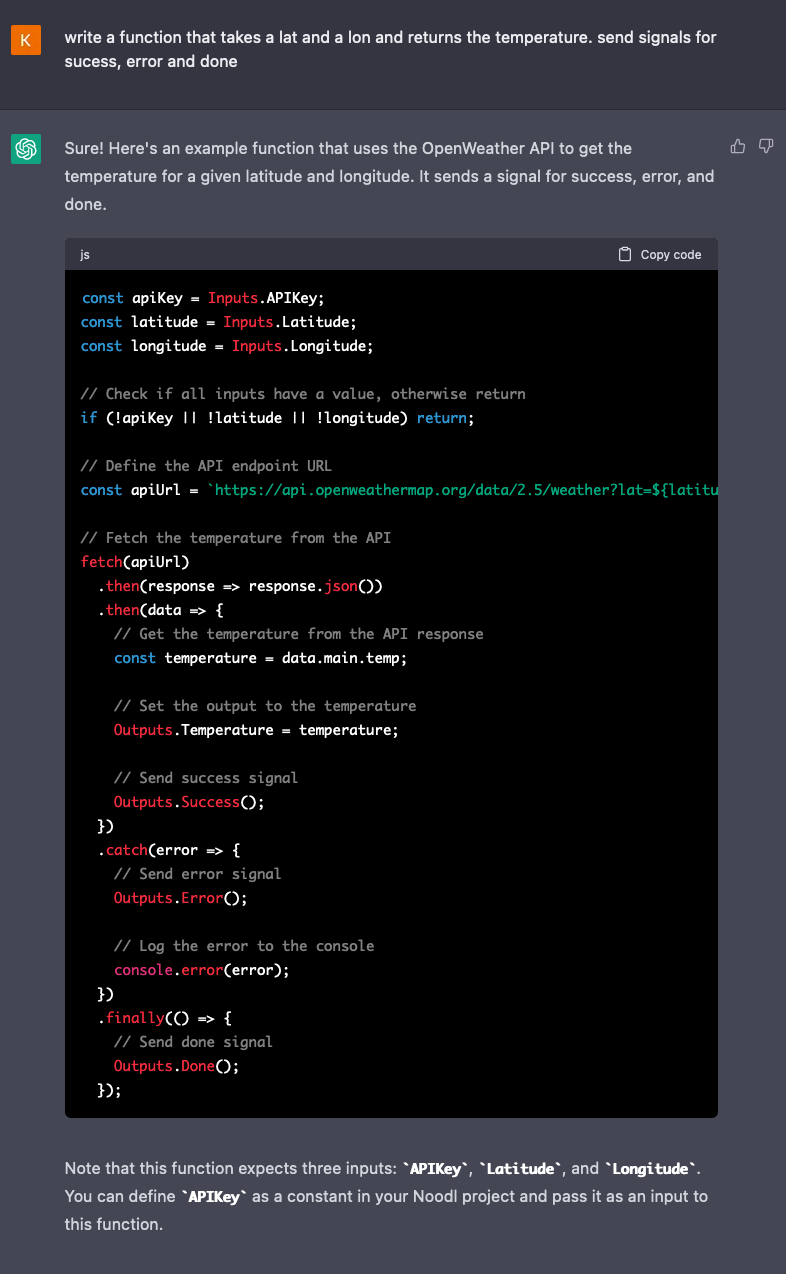Click the clipboard icon in code header

pos(625,254)
